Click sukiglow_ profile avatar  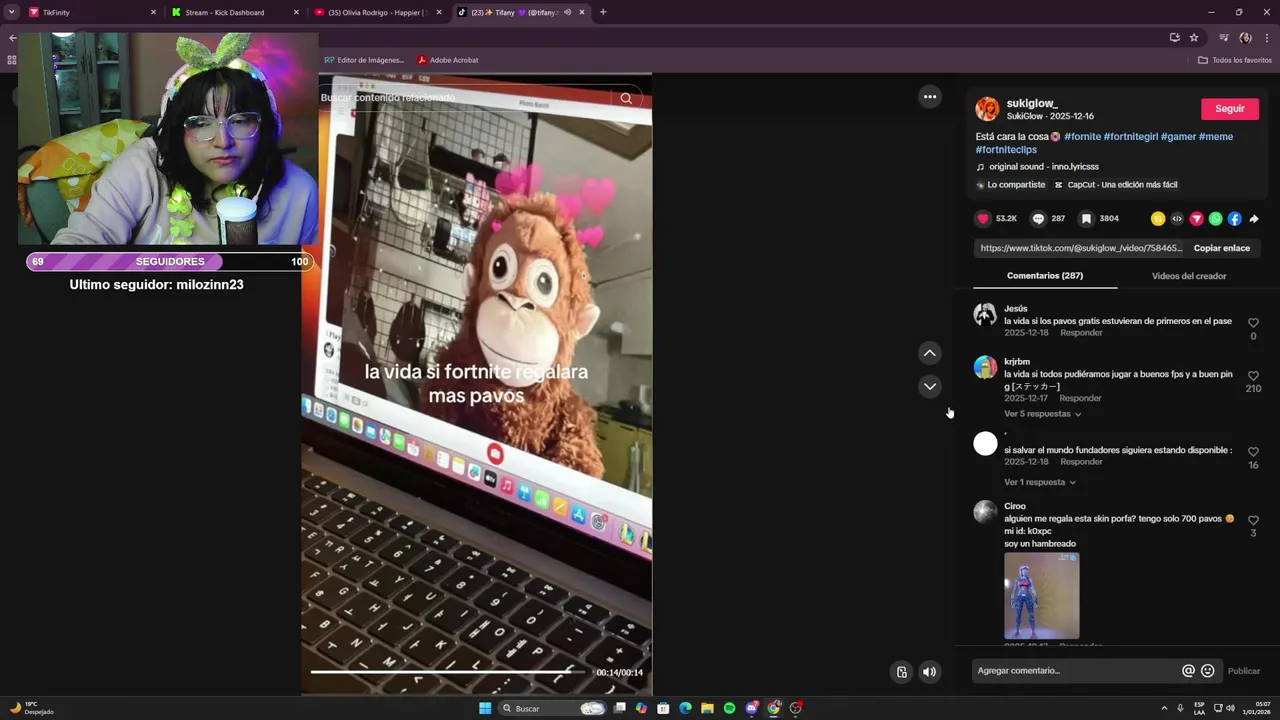987,109
